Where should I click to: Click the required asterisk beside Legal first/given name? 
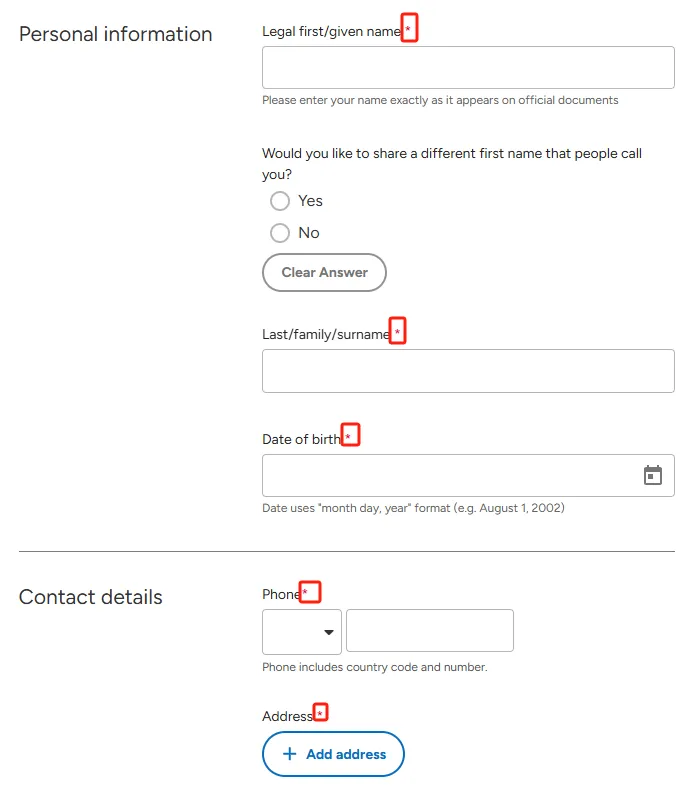pyautogui.click(x=409, y=30)
